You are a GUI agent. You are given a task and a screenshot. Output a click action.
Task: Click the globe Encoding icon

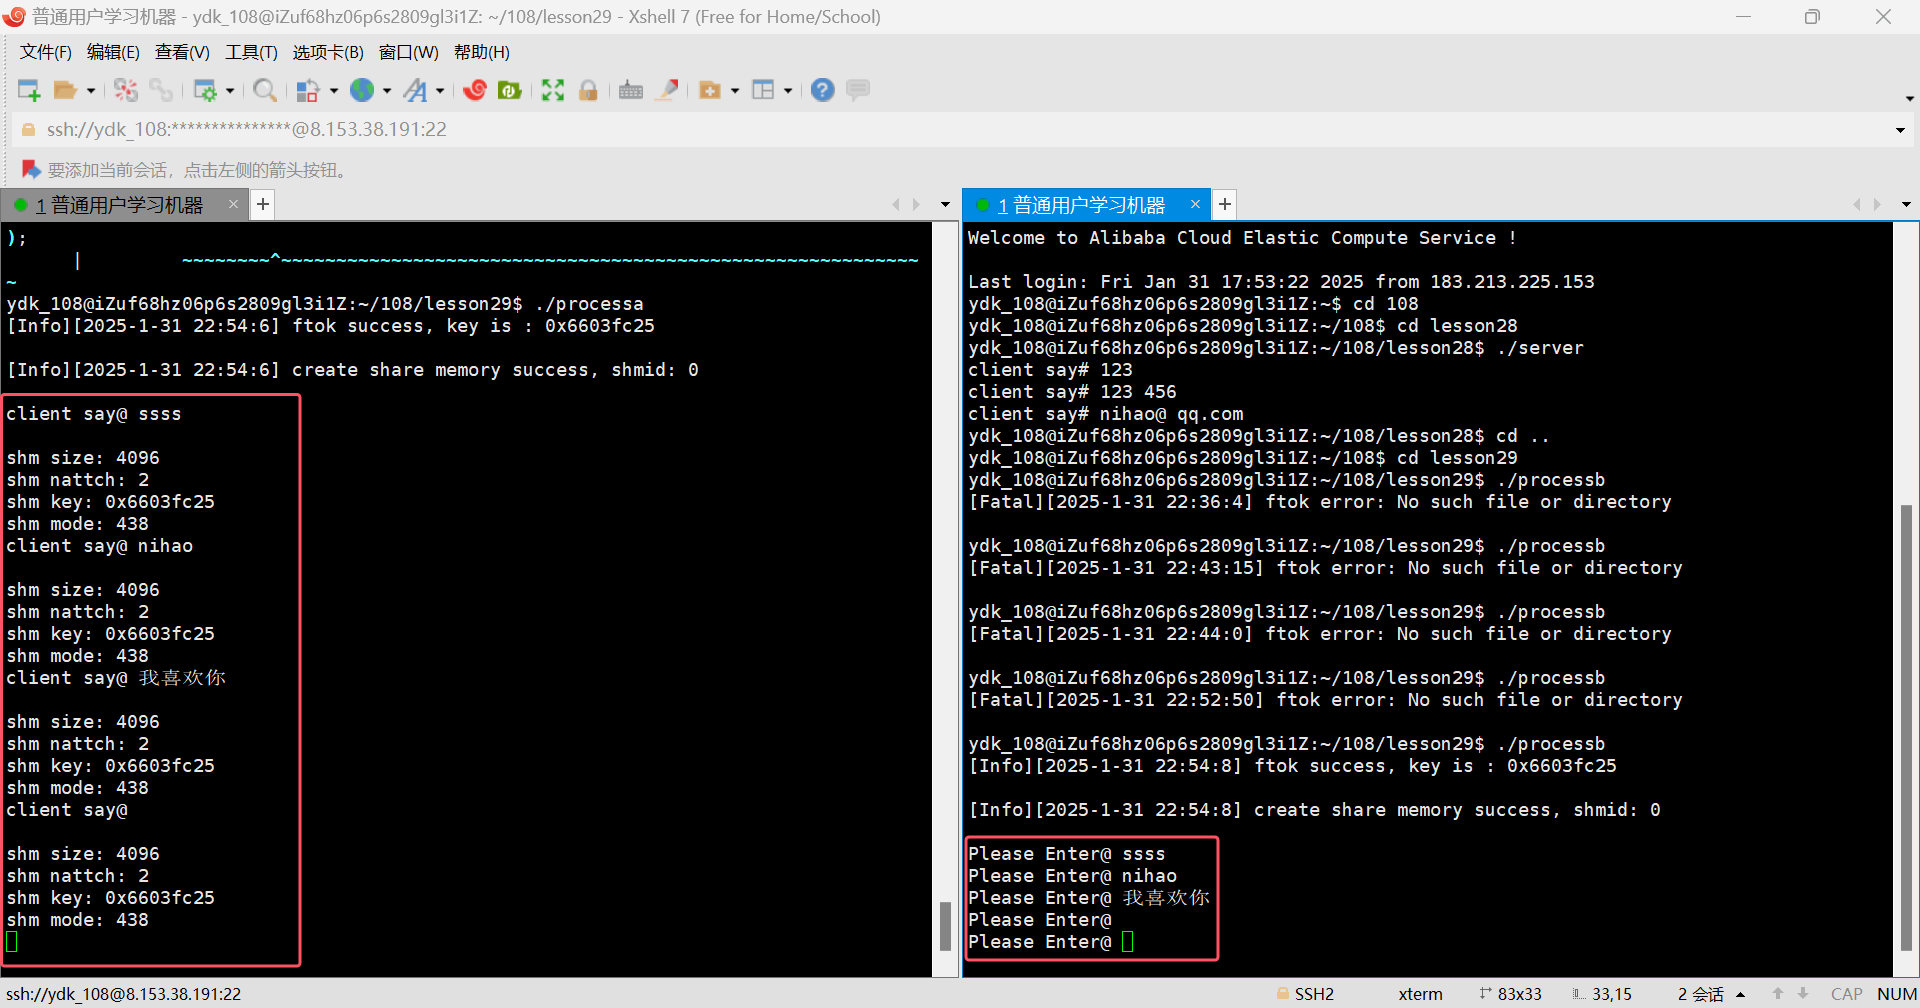click(x=362, y=90)
